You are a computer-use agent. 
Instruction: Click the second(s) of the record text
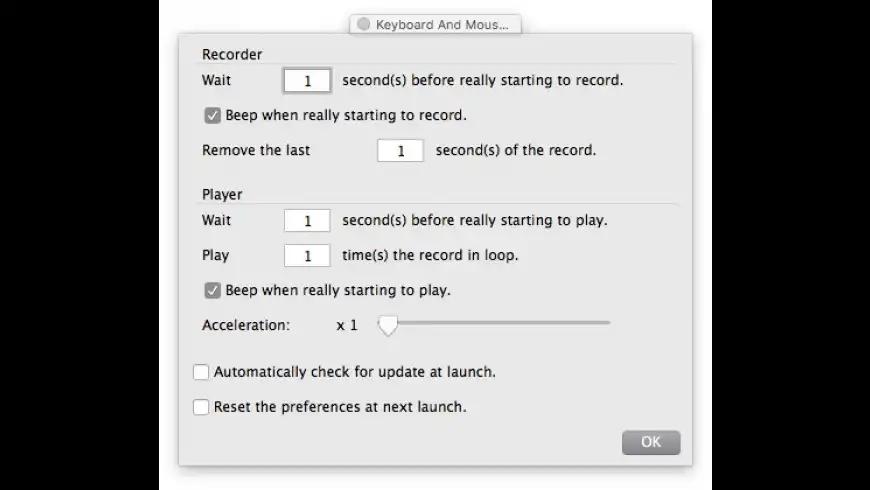[516, 151]
